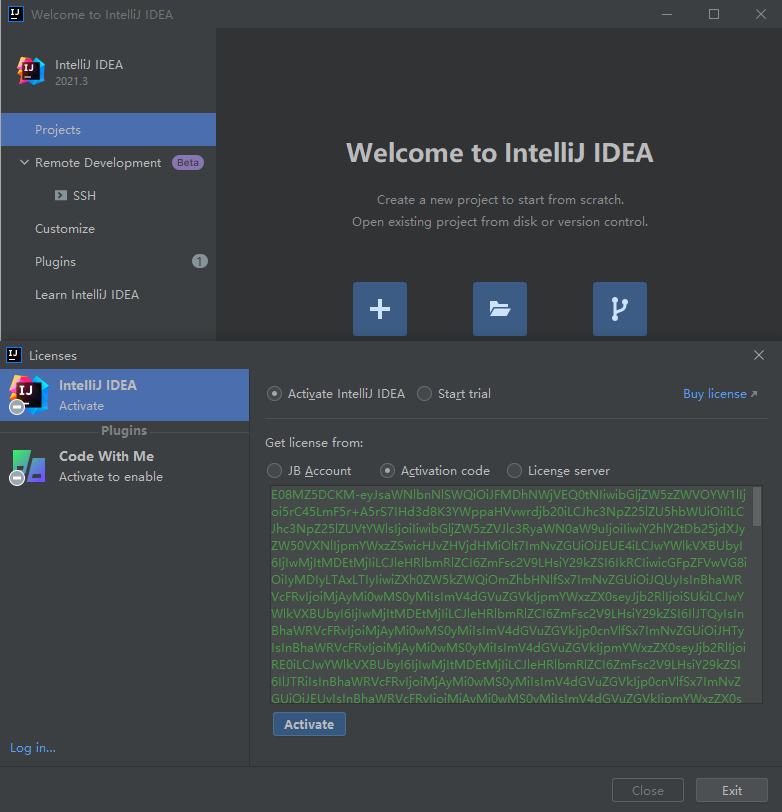Click the Log in... link

click(33, 748)
